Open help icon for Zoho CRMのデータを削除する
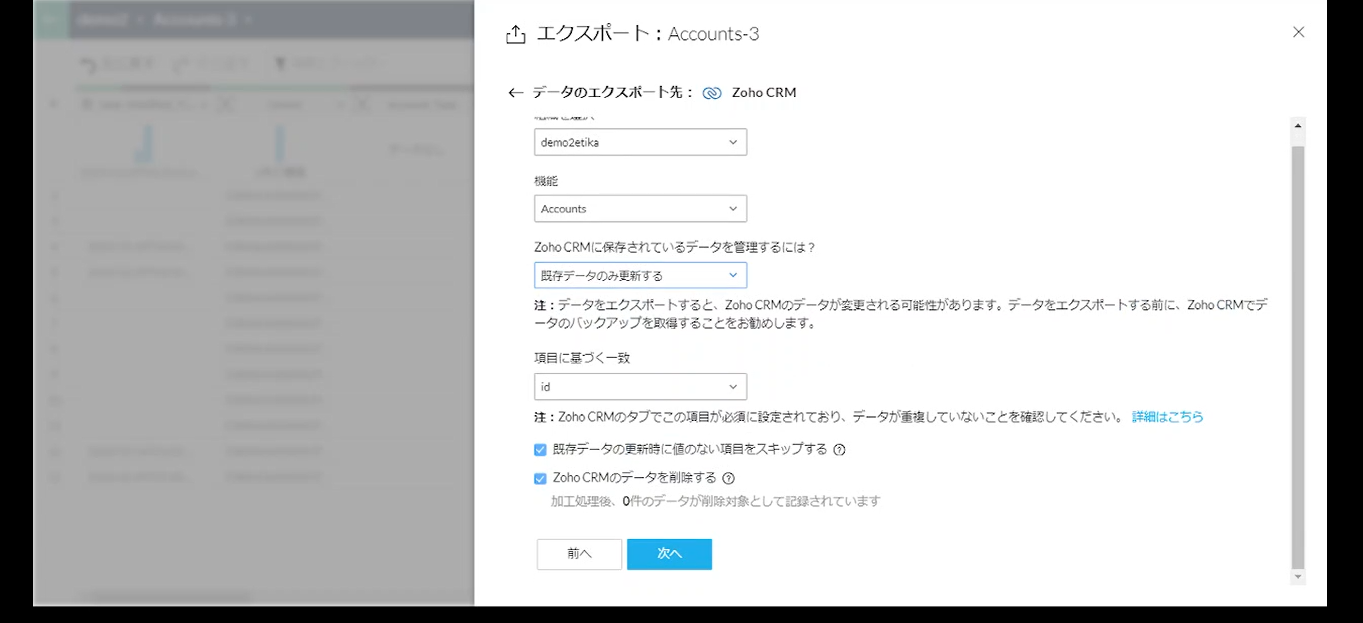1363x623 pixels. coord(729,478)
